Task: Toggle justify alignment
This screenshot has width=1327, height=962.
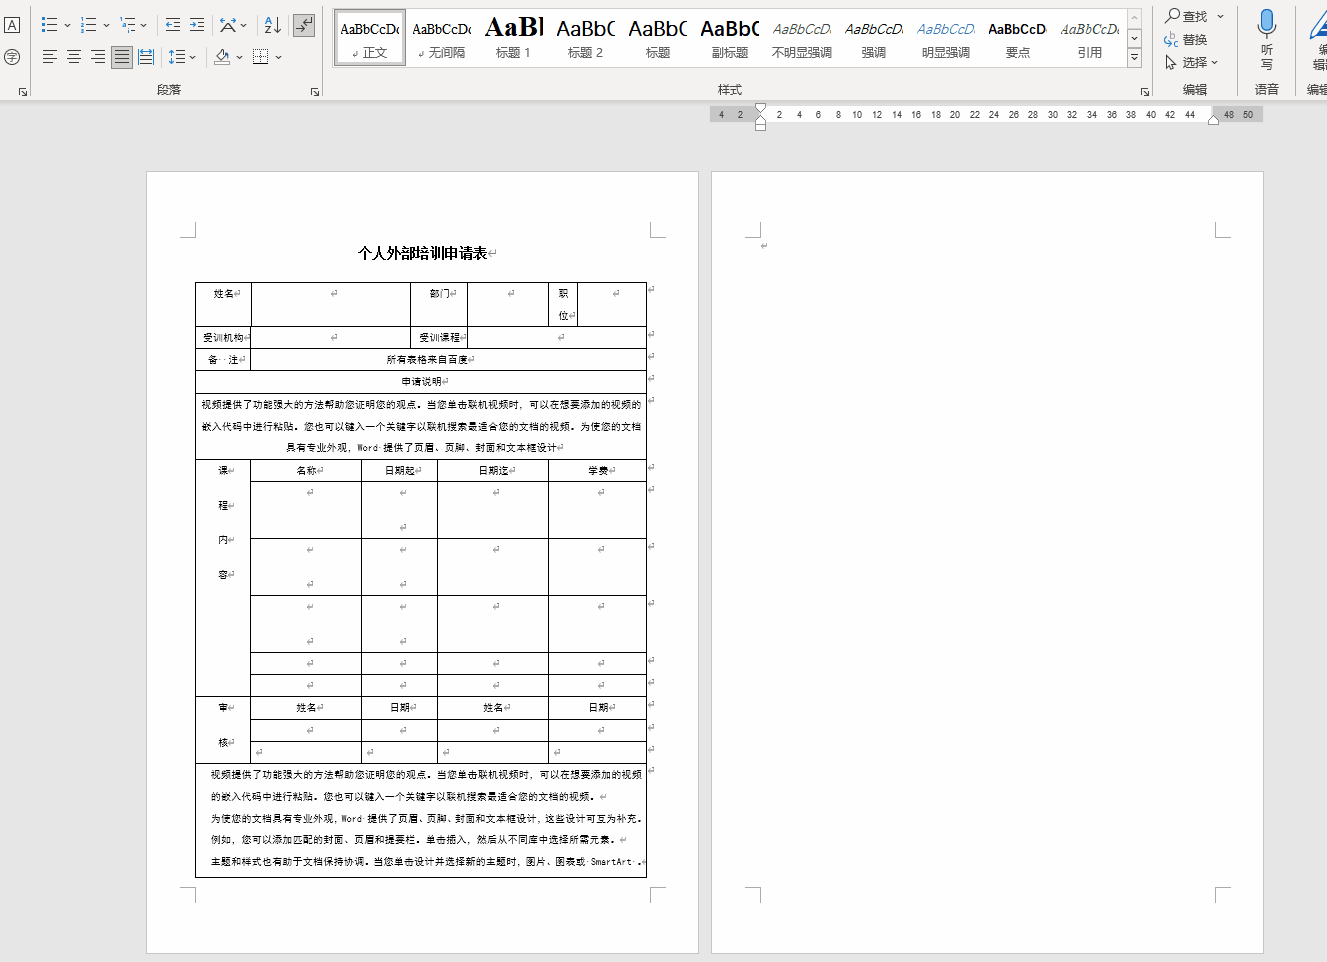Action: (x=121, y=57)
